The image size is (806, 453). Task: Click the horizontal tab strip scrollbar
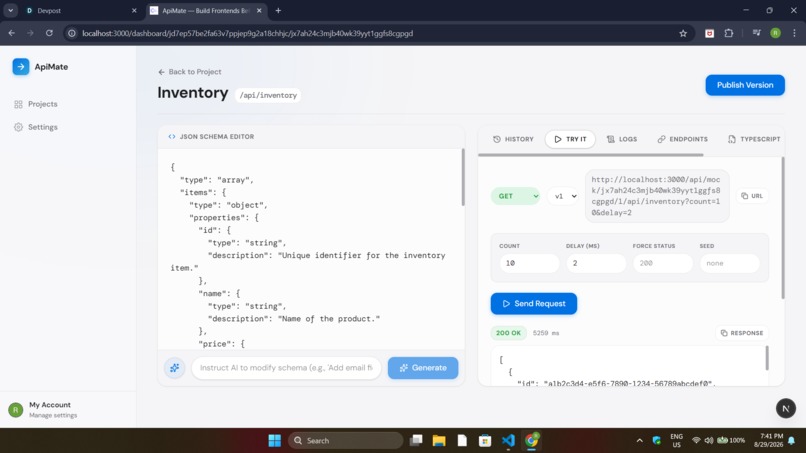pyautogui.click(x=591, y=155)
